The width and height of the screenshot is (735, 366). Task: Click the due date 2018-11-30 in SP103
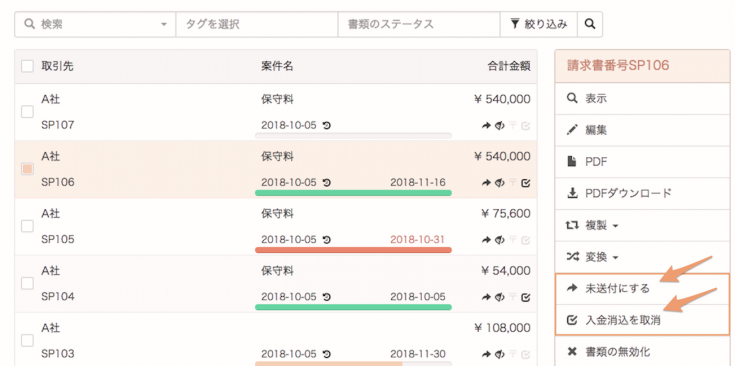pos(418,354)
